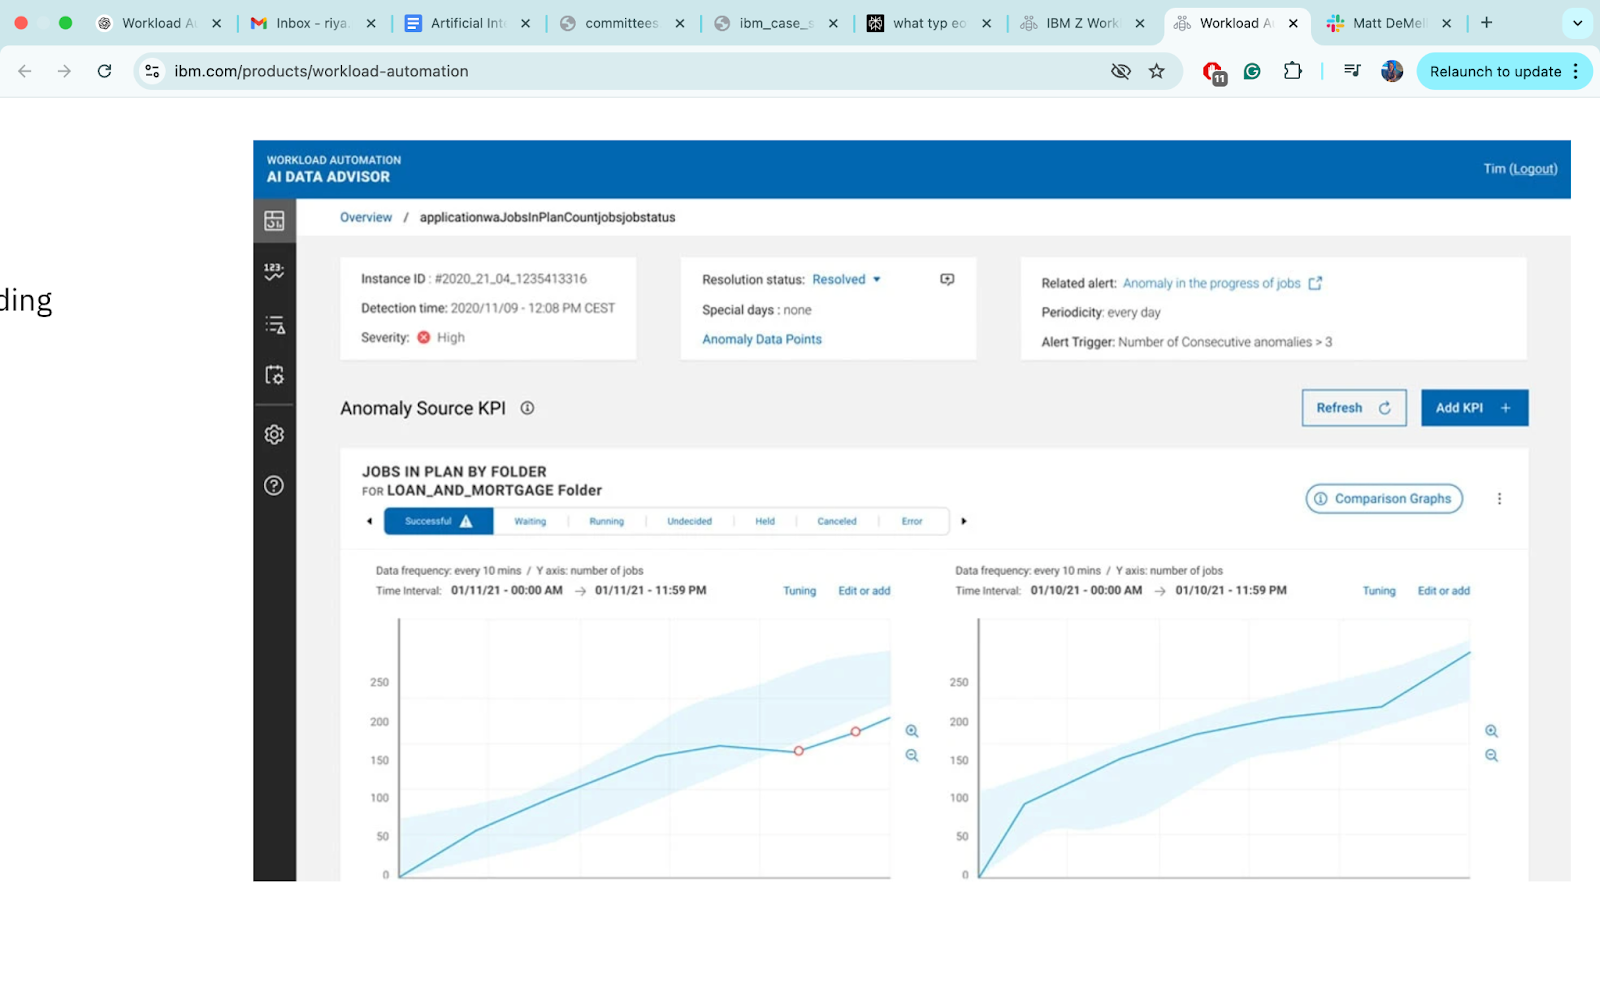Go back in browser history
Screen dimensions: 1600x1000
pos(25,71)
